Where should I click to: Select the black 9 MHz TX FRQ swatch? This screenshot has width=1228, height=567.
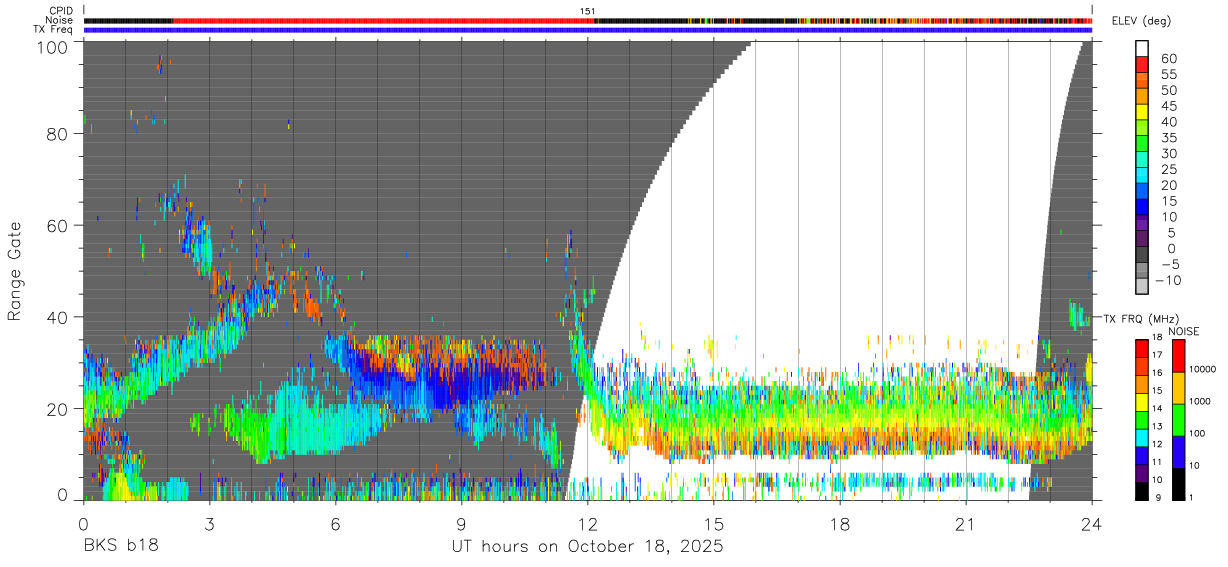1142,491
